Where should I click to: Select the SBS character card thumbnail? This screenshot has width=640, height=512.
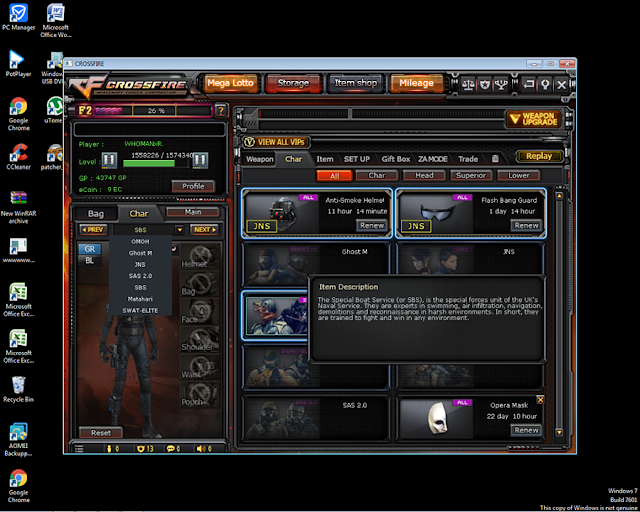coord(276,315)
